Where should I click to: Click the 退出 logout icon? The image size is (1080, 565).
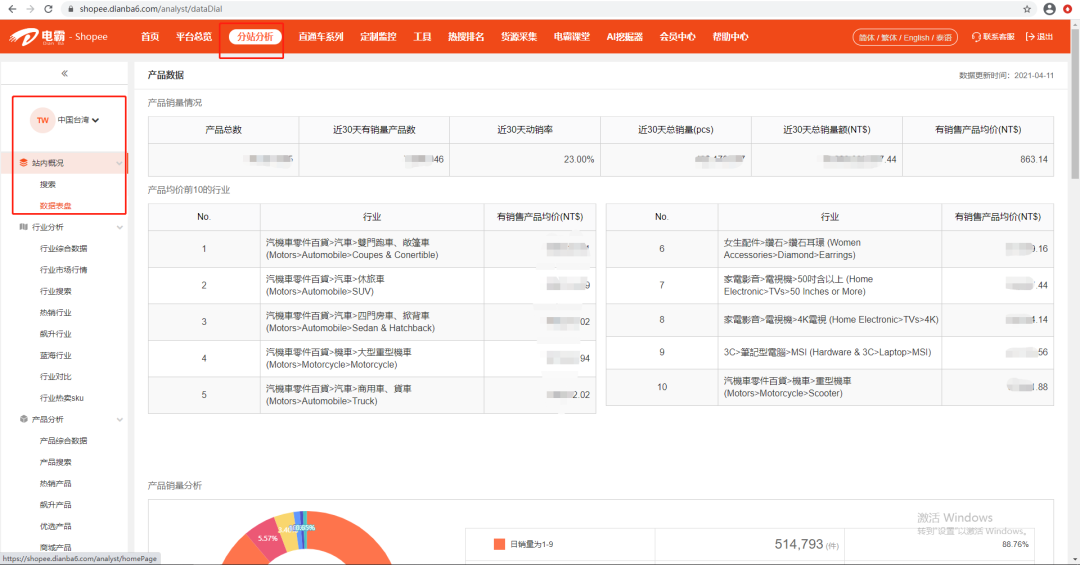pyautogui.click(x=1030, y=37)
